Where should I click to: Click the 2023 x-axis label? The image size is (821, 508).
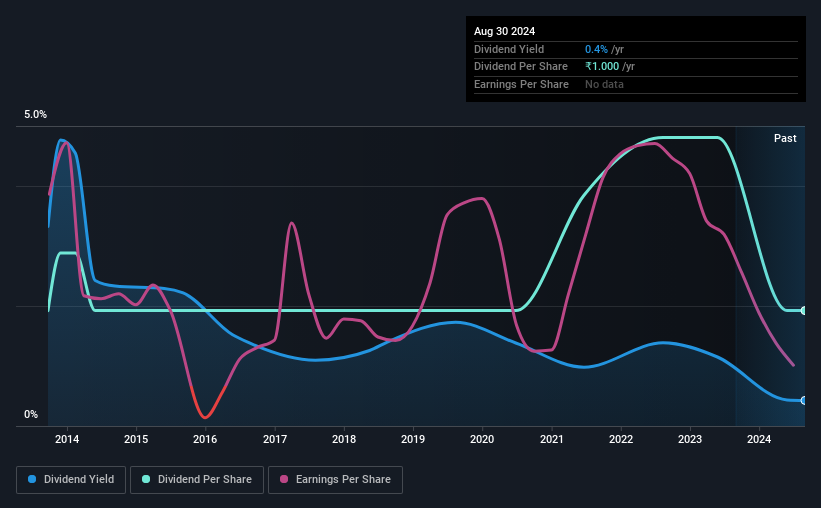tap(690, 439)
